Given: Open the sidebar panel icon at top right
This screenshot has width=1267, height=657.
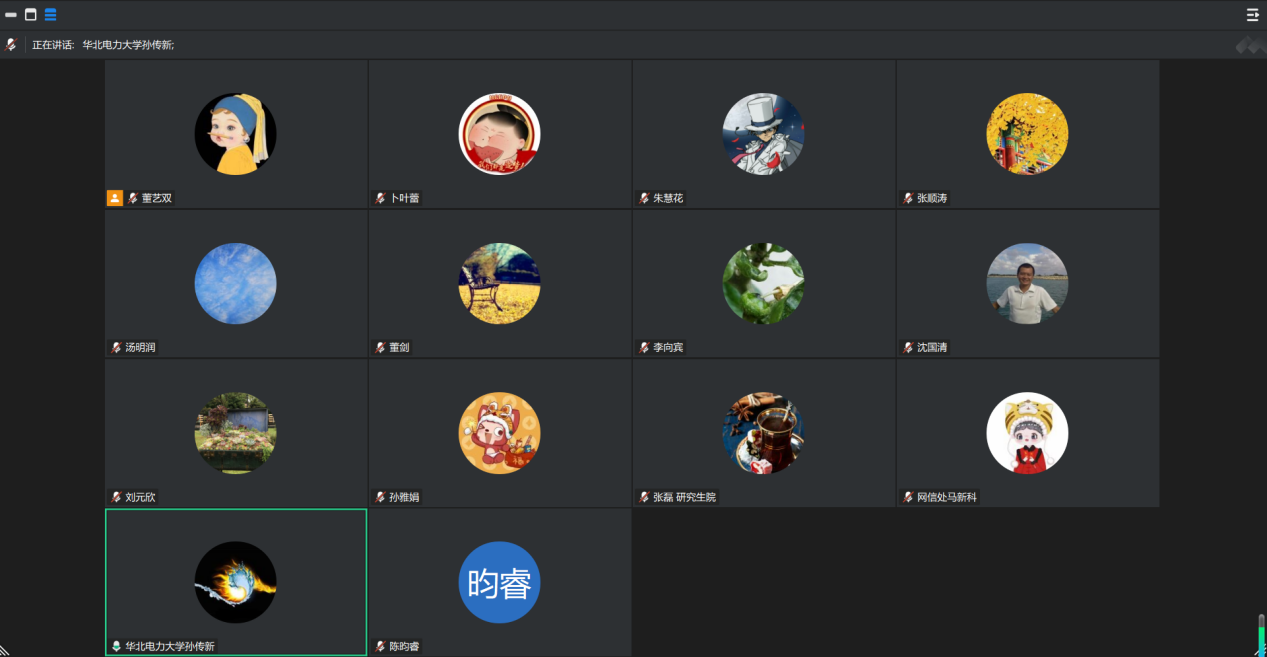Looking at the screenshot, I should click(1252, 15).
